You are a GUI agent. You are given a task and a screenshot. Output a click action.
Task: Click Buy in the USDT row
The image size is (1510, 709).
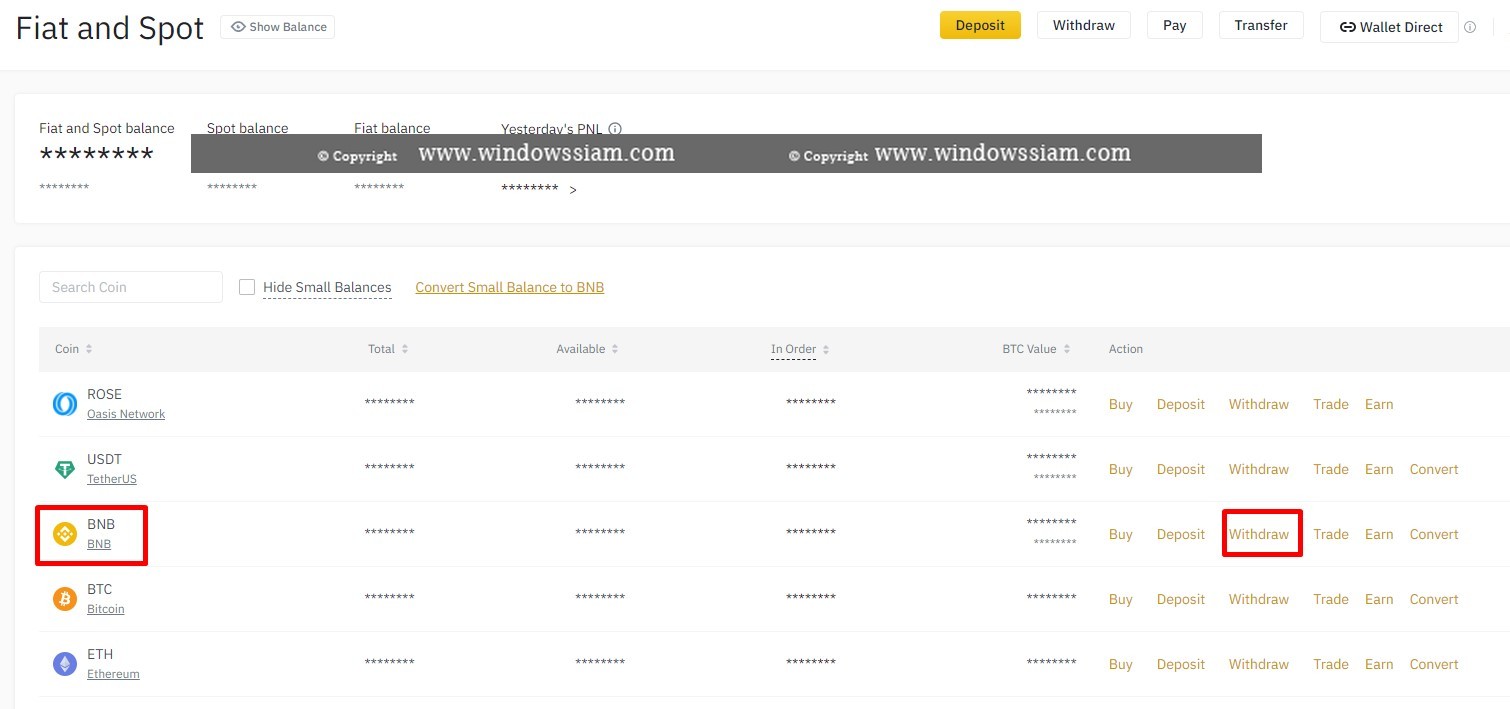click(x=1121, y=469)
